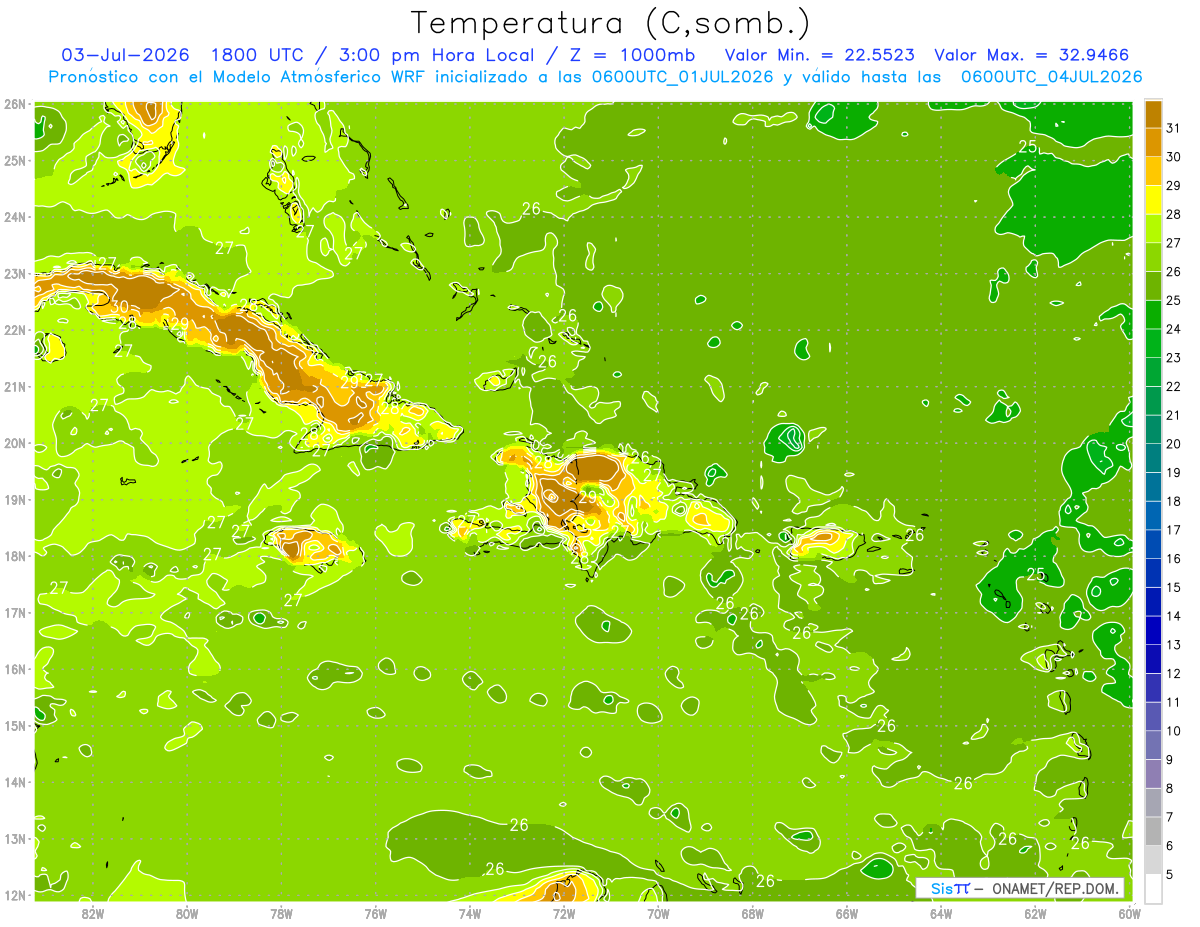Click the '10' colorbar legend label

1173,731
